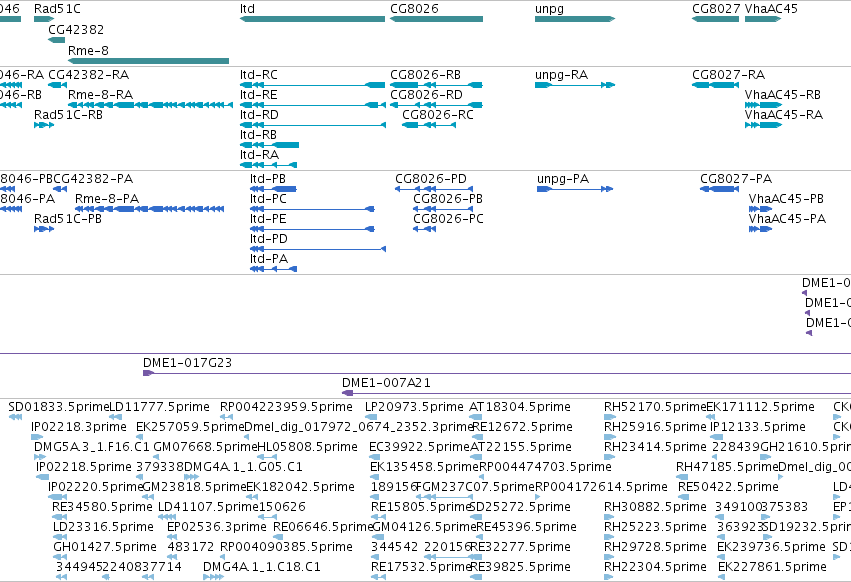Click EST RP004223959.5prime
The width and height of the screenshot is (851, 582).
(226, 417)
